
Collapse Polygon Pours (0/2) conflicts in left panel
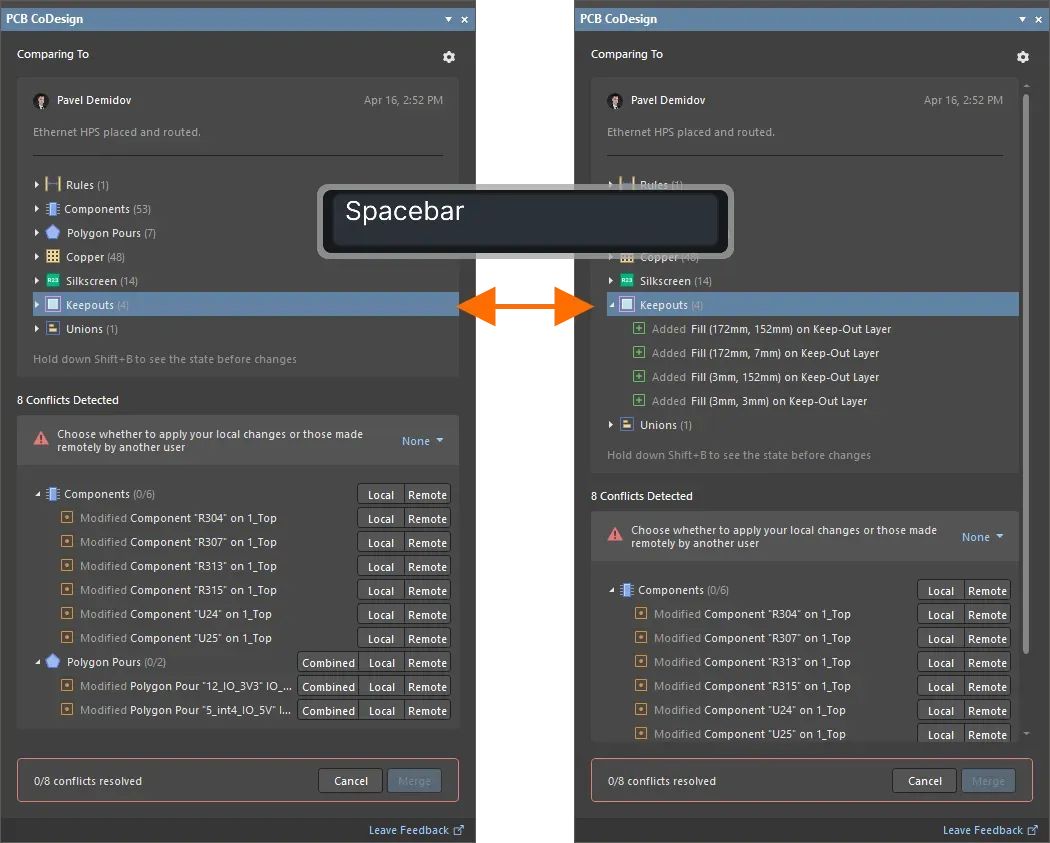pos(38,662)
